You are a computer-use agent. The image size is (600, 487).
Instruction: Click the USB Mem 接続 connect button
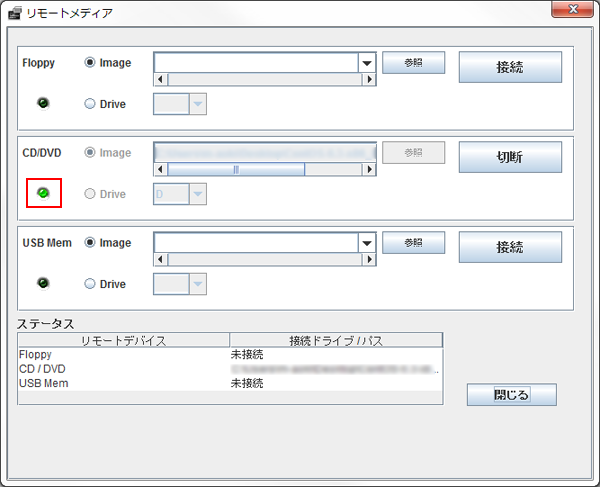coord(510,247)
